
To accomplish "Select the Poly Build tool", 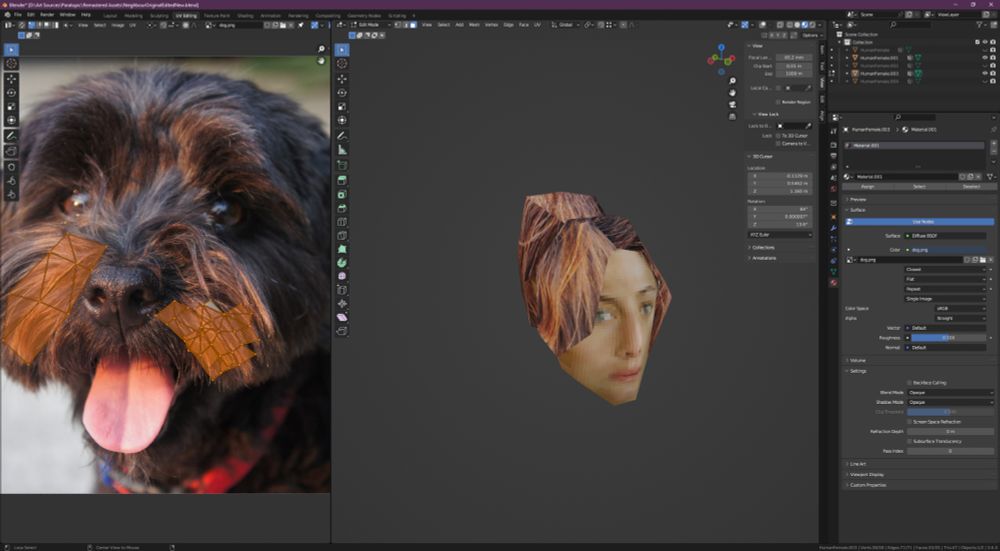I will click(342, 249).
